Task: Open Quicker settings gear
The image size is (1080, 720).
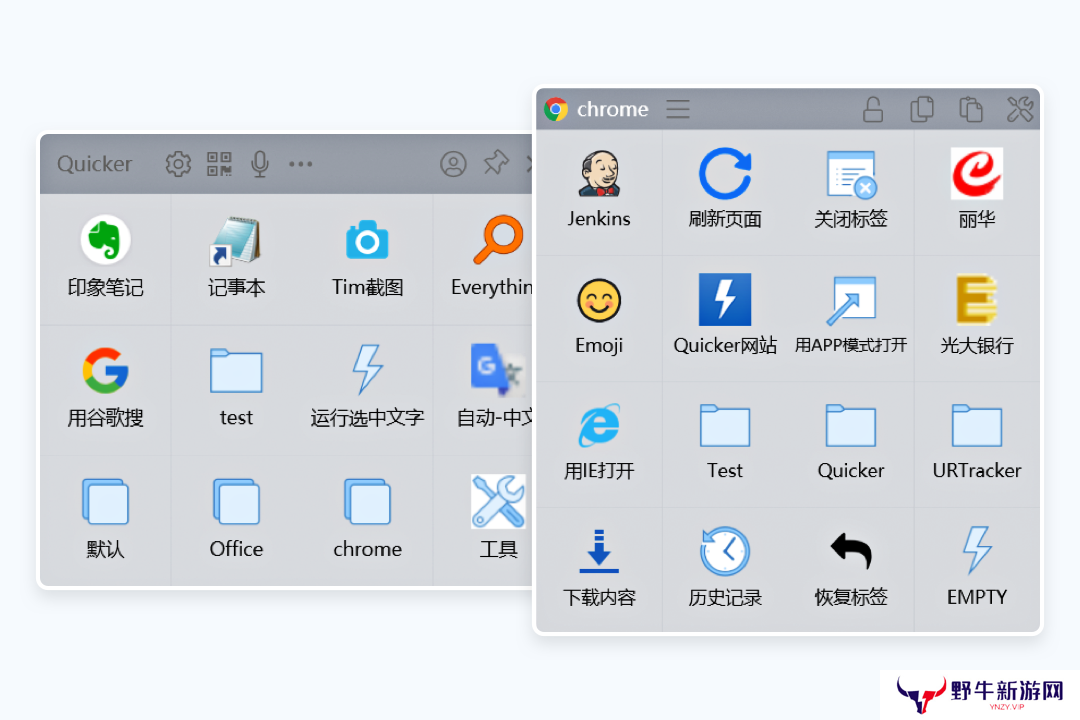Action: click(178, 164)
